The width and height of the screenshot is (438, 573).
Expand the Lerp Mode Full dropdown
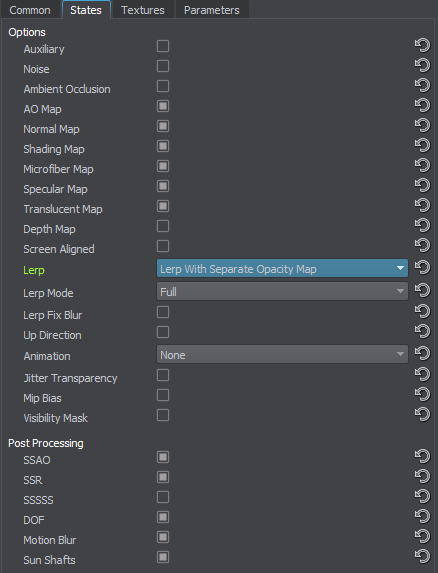click(x=282, y=291)
